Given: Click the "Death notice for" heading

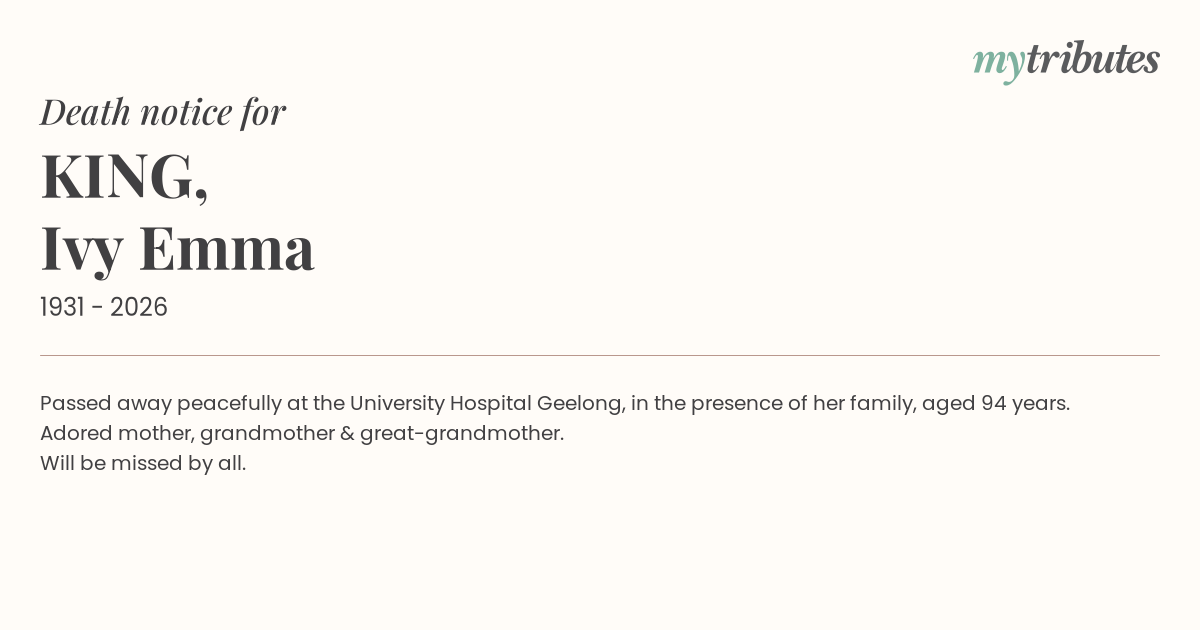Looking at the screenshot, I should 163,112.
